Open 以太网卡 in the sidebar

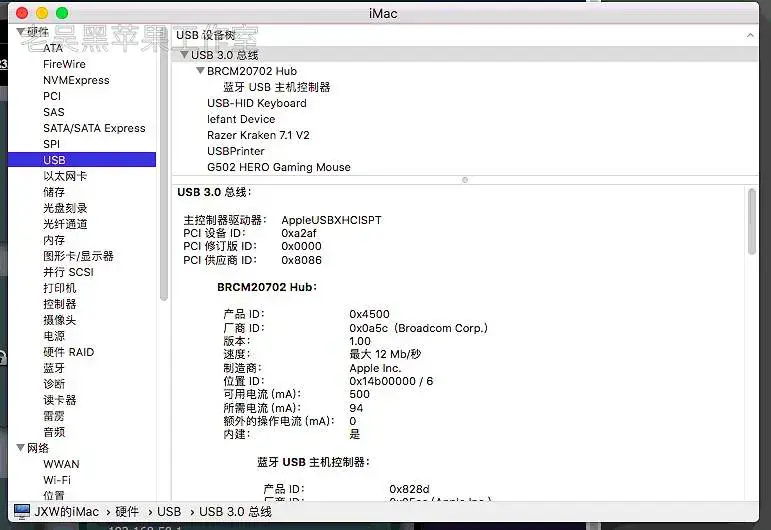[x=65, y=176]
